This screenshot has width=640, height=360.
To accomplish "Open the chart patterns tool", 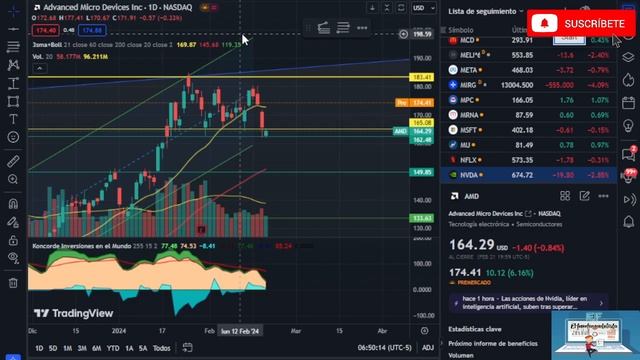I will (x=13, y=64).
